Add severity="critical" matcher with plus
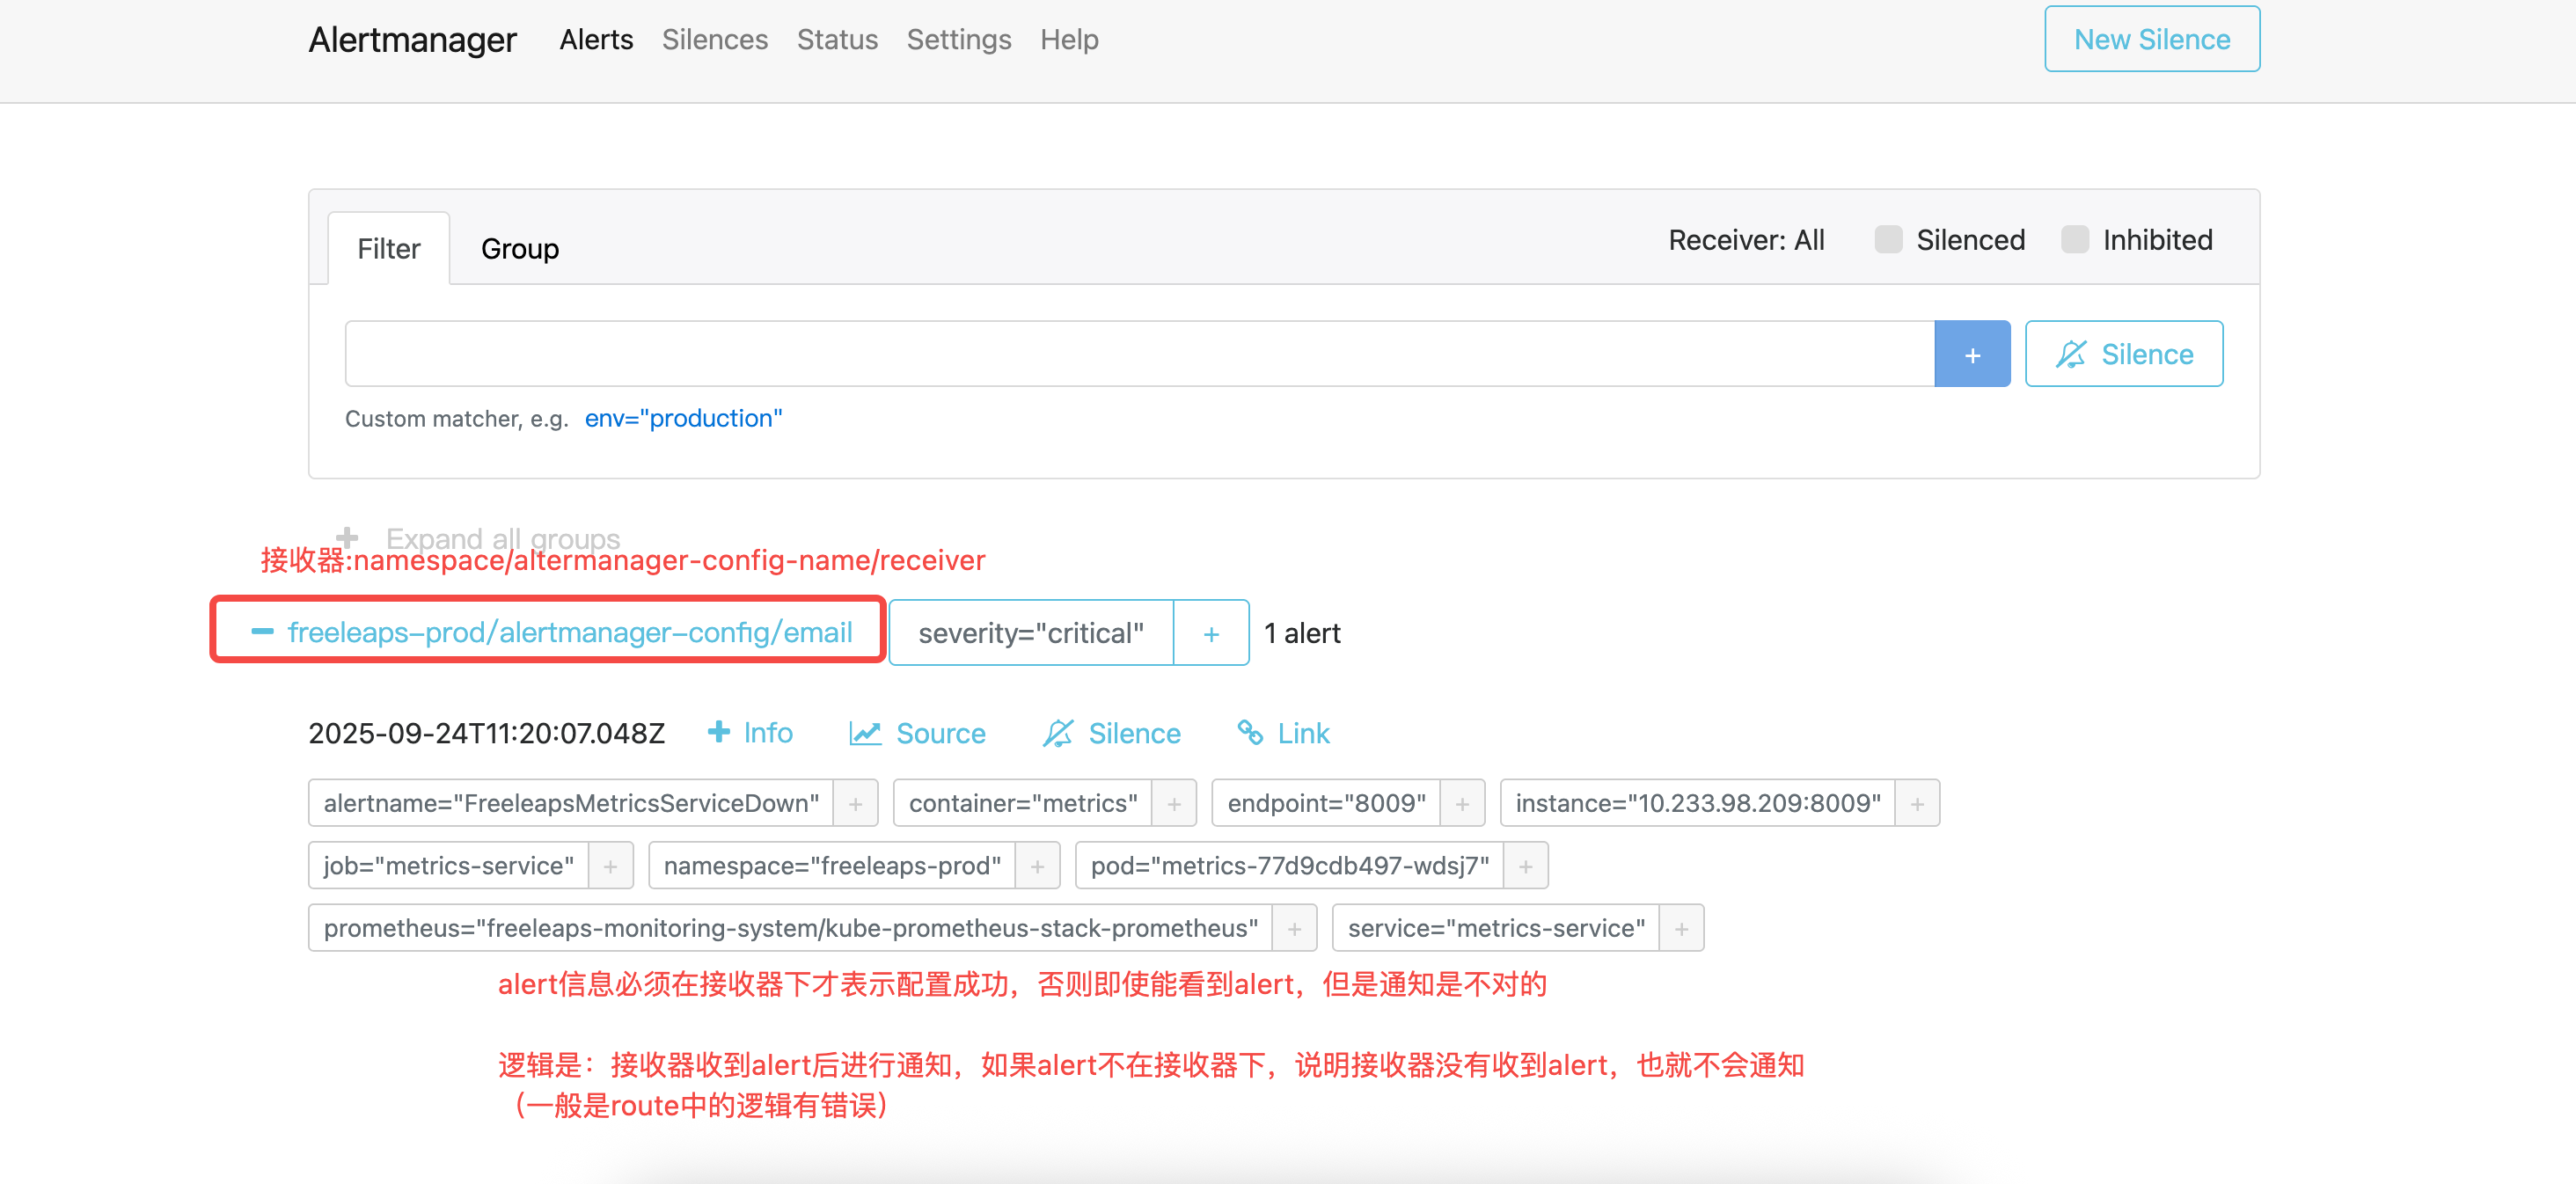Image resolution: width=2576 pixels, height=1184 pixels. [1211, 633]
